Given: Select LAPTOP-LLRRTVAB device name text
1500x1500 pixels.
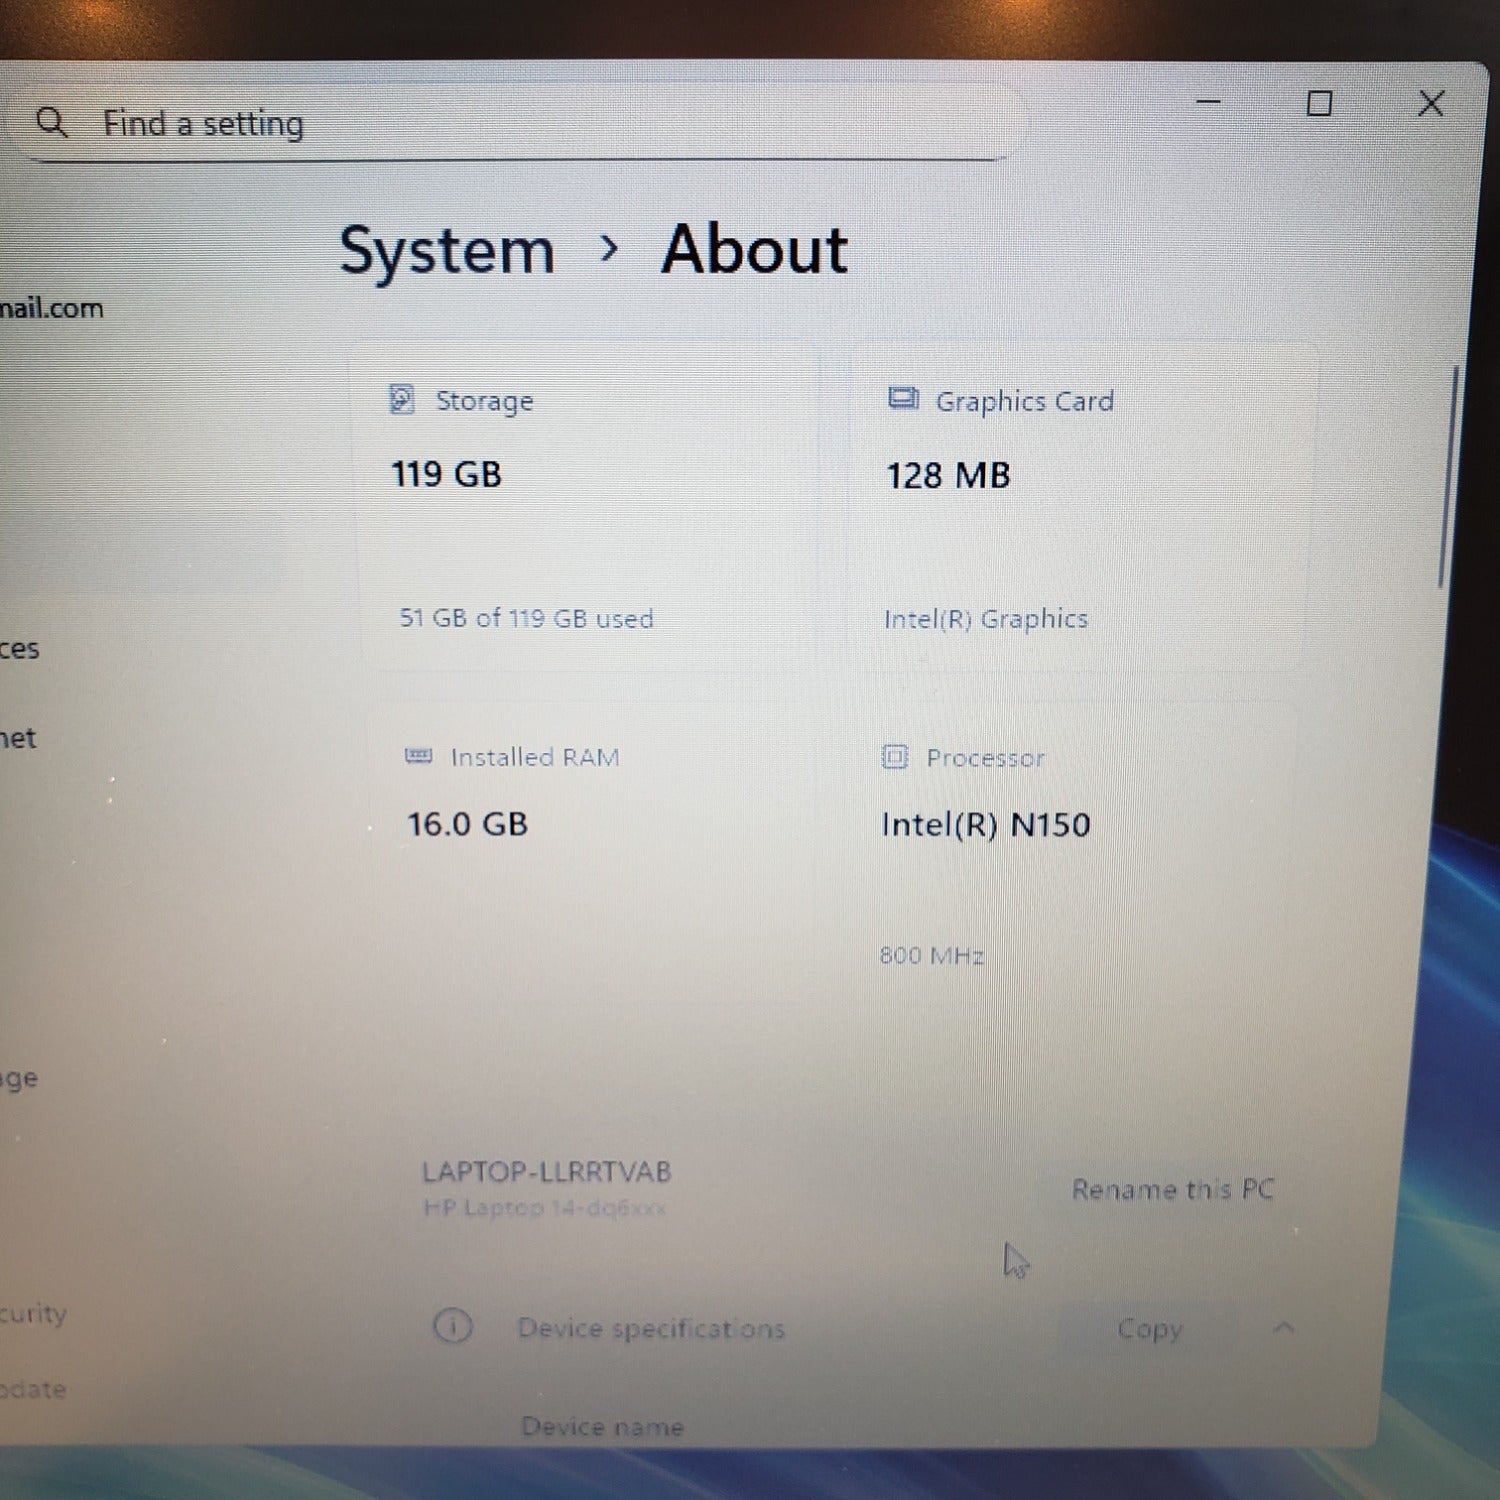Looking at the screenshot, I should point(546,1171).
